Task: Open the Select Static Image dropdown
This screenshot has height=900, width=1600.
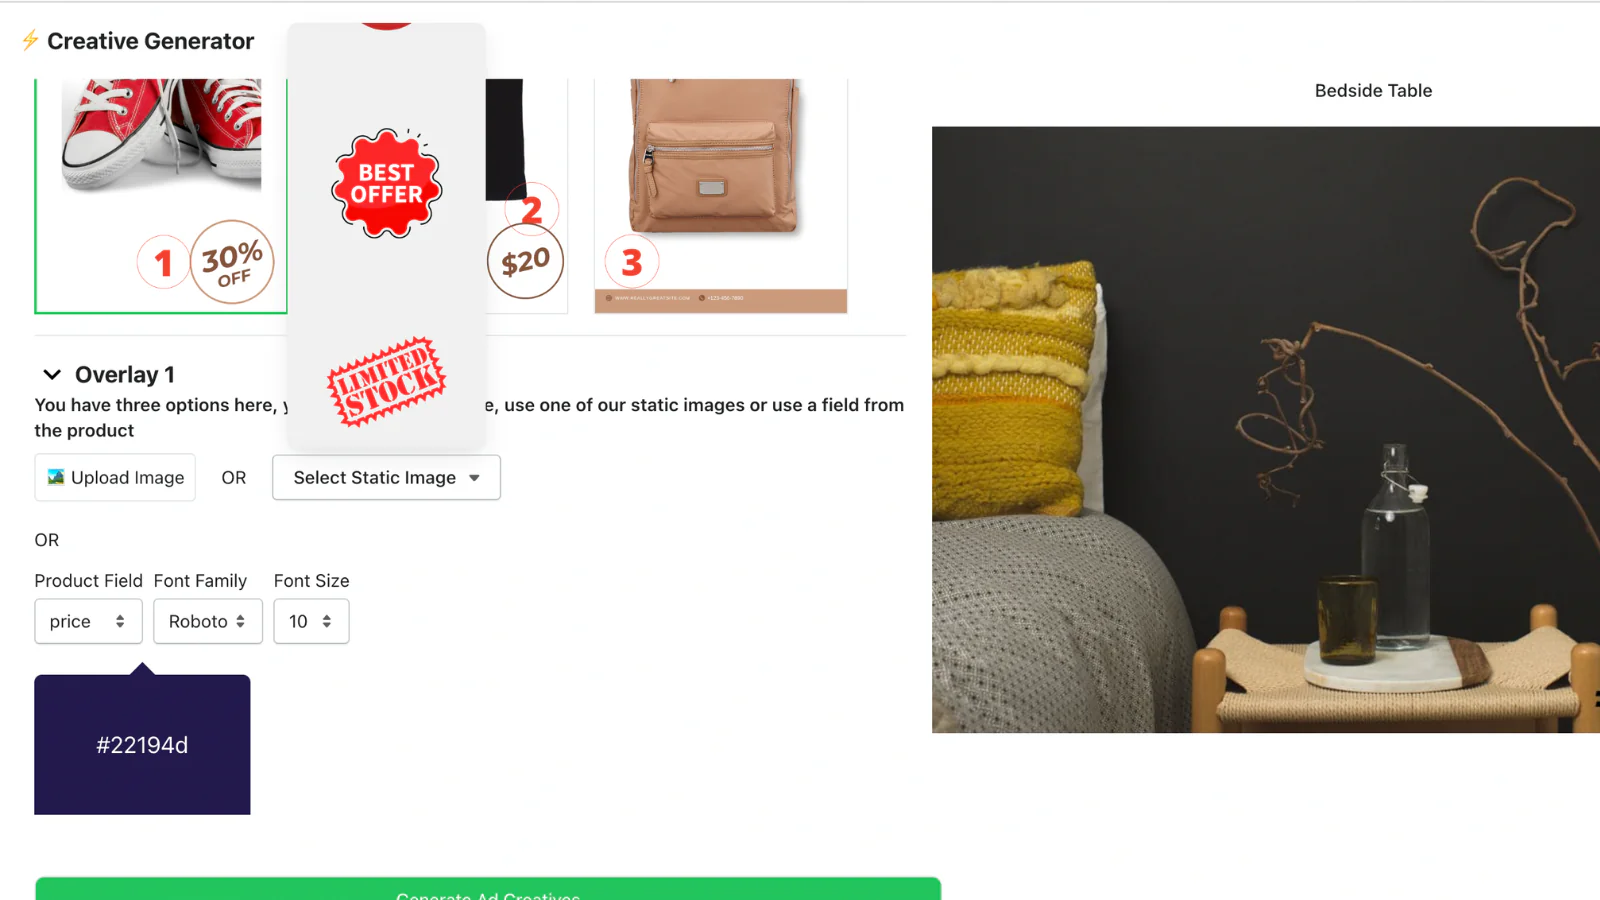Action: (386, 478)
